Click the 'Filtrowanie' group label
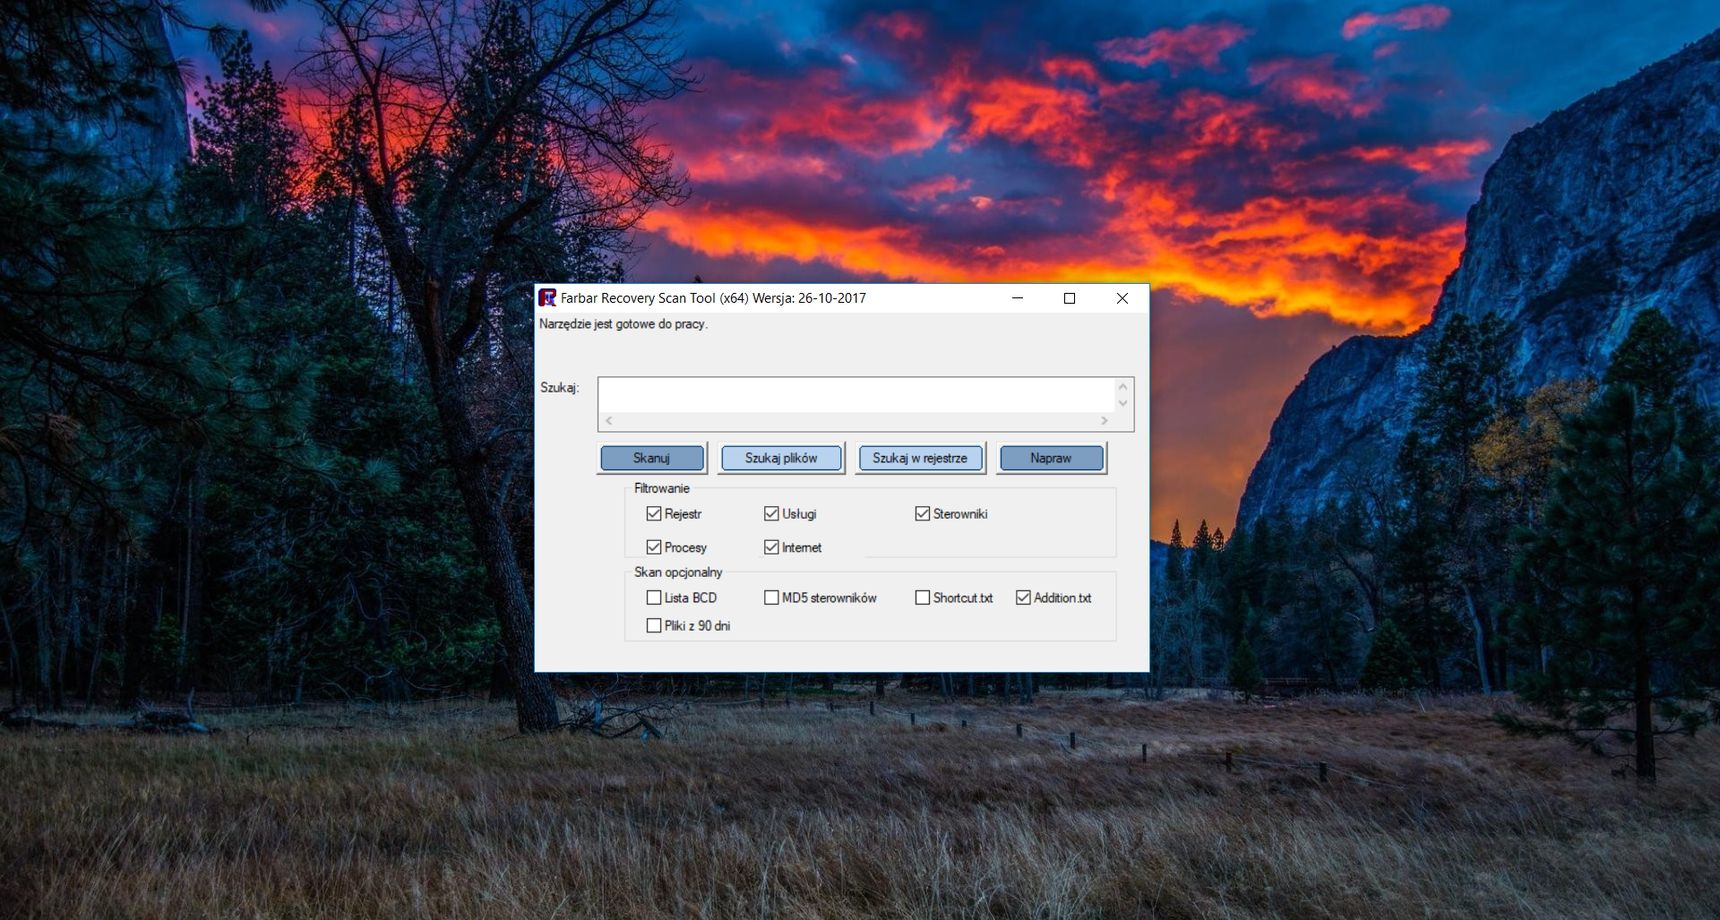This screenshot has height=920, width=1720. click(x=662, y=488)
